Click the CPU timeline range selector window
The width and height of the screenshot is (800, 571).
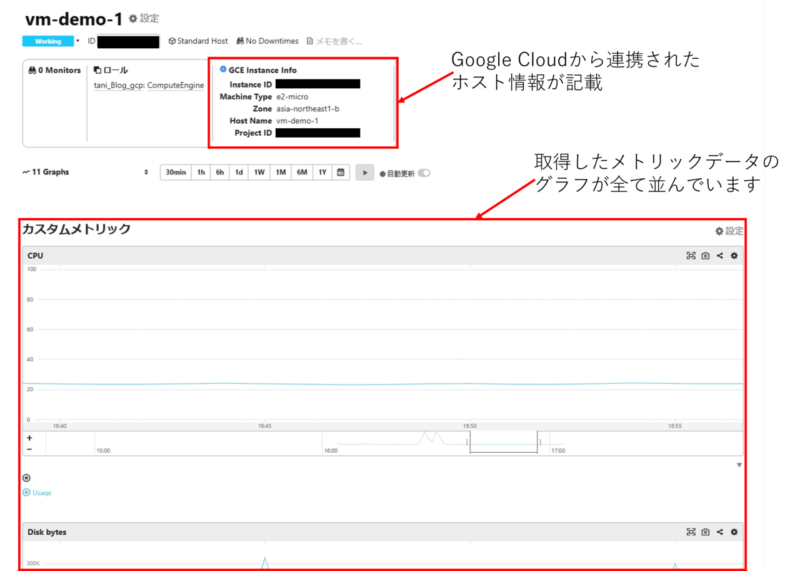pyautogui.click(x=505, y=443)
